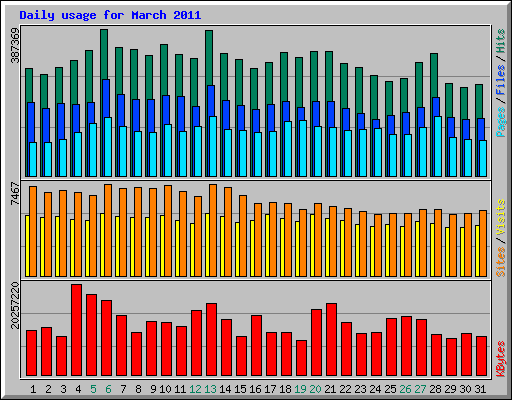
Task: Click day label 1 on x-axis
Action: click(x=33, y=389)
